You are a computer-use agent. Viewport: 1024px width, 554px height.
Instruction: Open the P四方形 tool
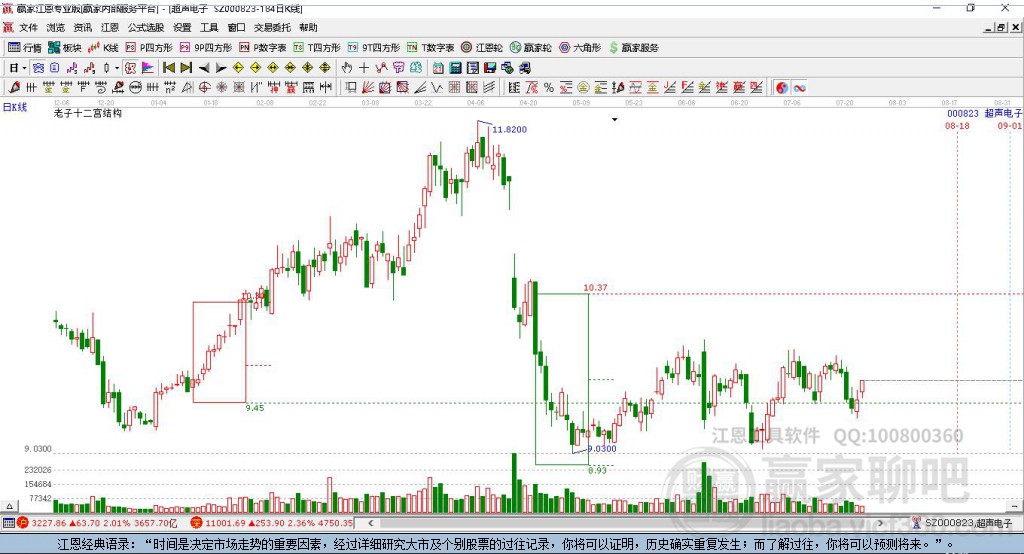(x=149, y=48)
